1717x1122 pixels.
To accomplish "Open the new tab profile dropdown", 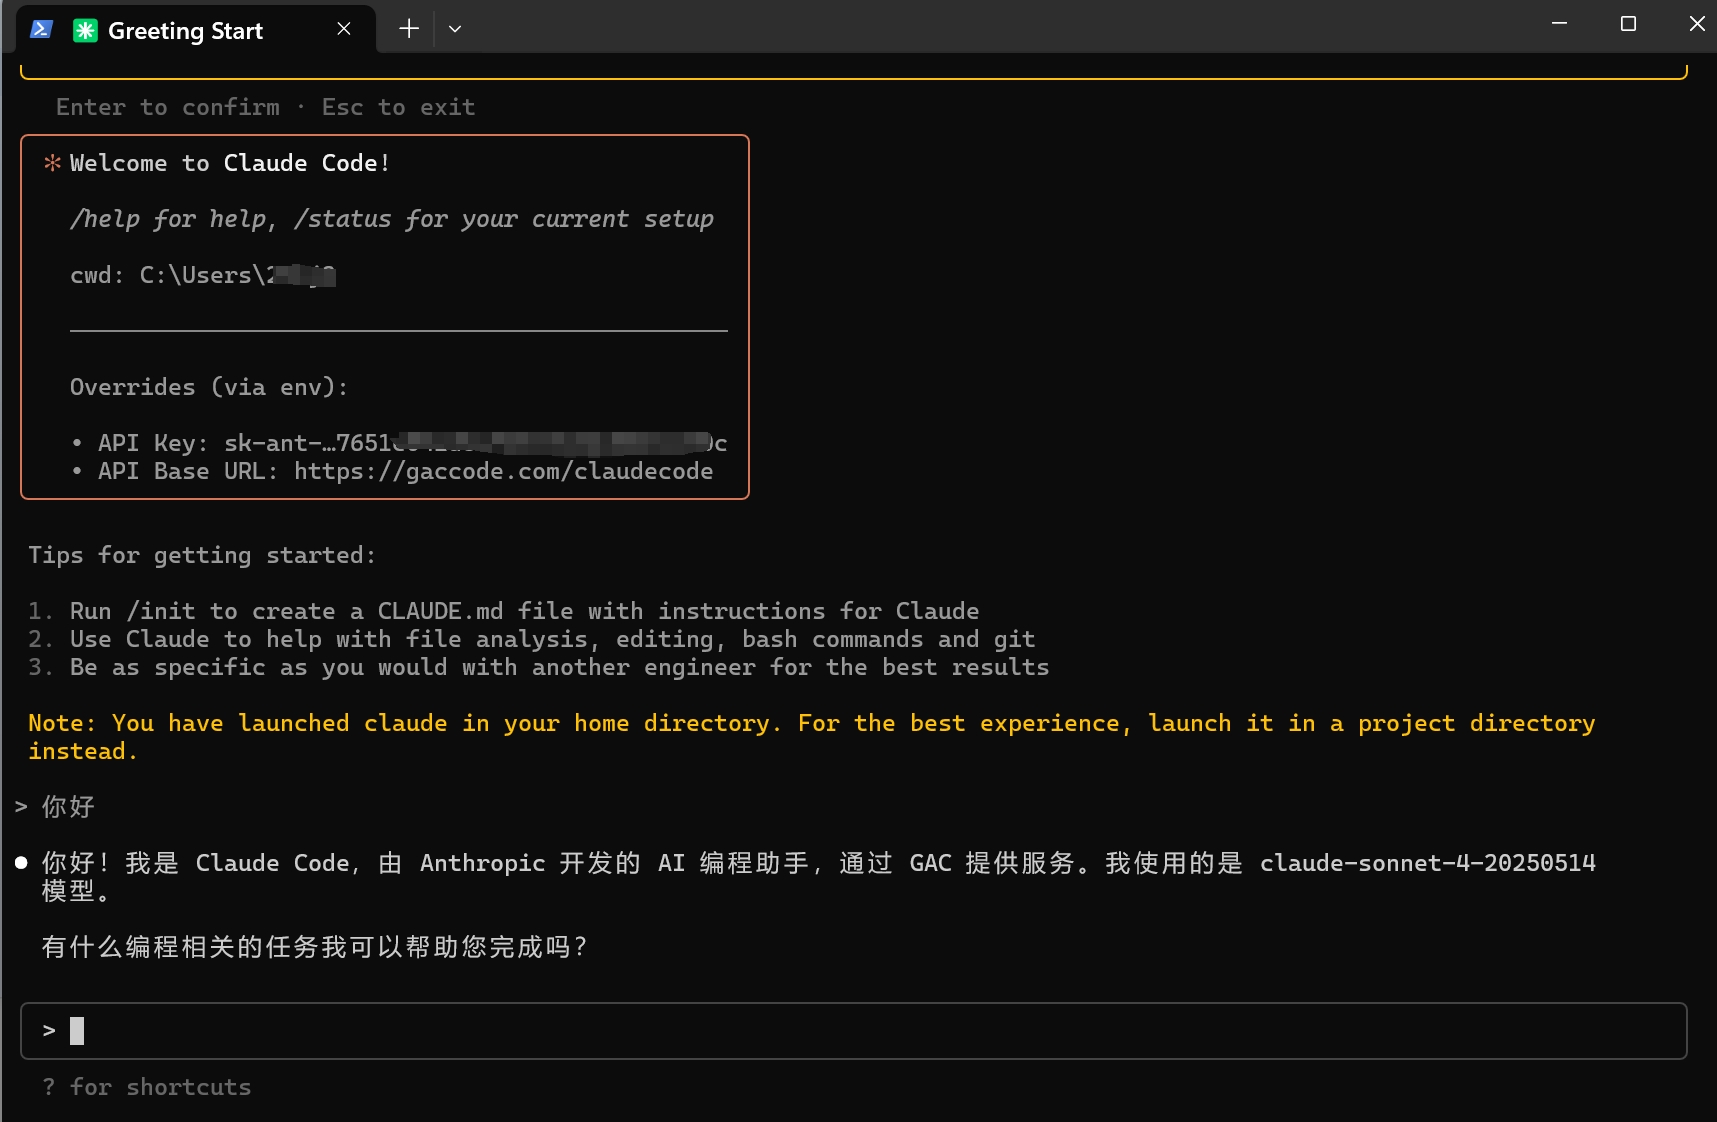I will [455, 29].
